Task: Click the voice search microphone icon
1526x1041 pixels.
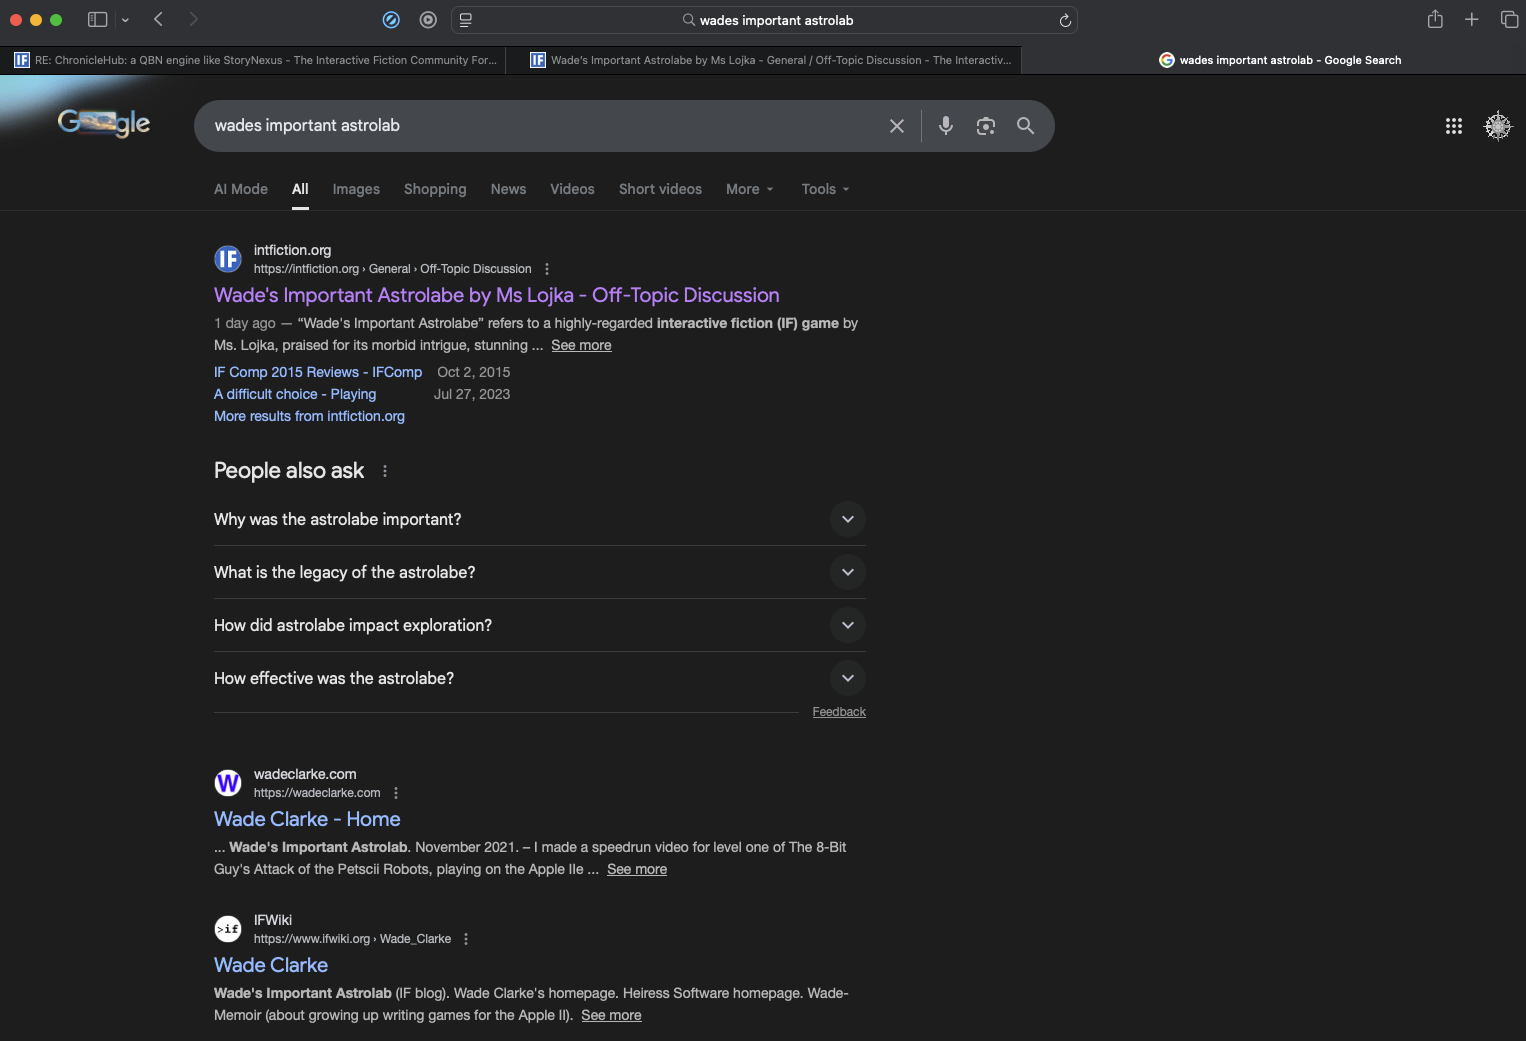Action: point(945,126)
